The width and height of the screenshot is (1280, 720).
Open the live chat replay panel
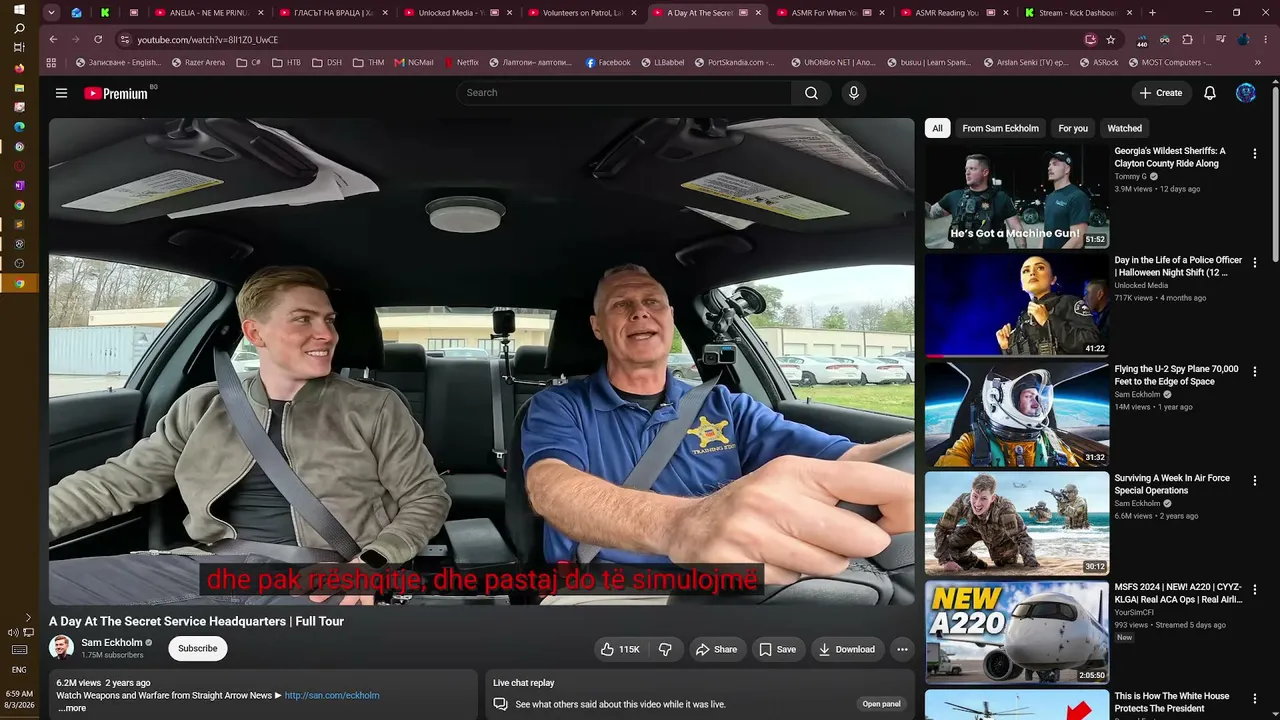(x=882, y=704)
